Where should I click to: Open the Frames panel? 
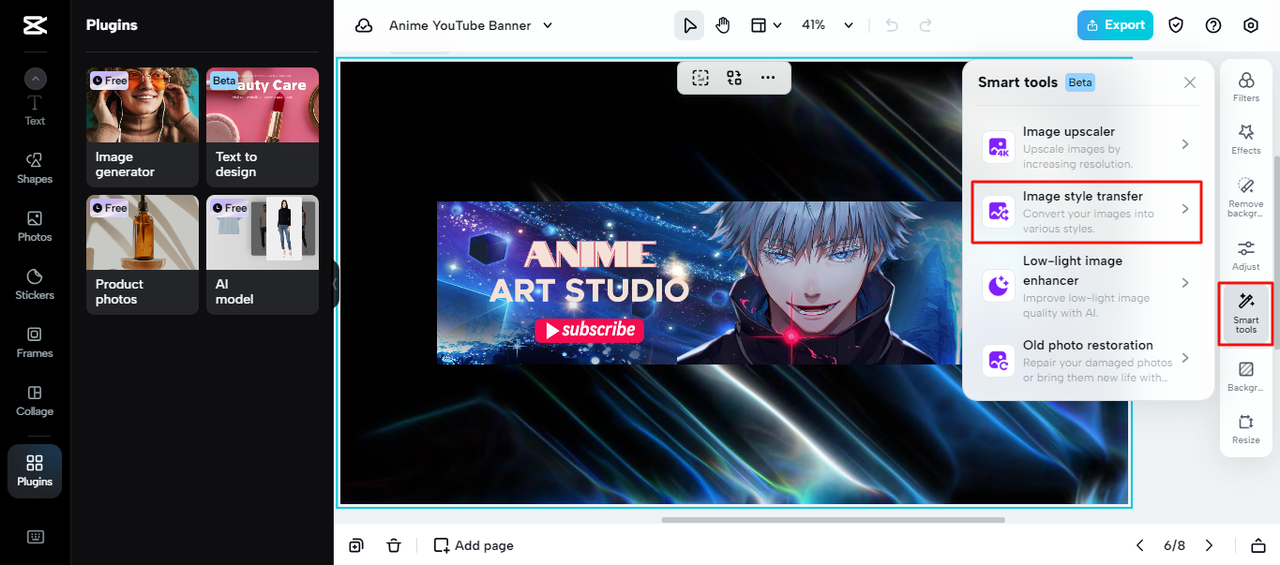pos(35,342)
